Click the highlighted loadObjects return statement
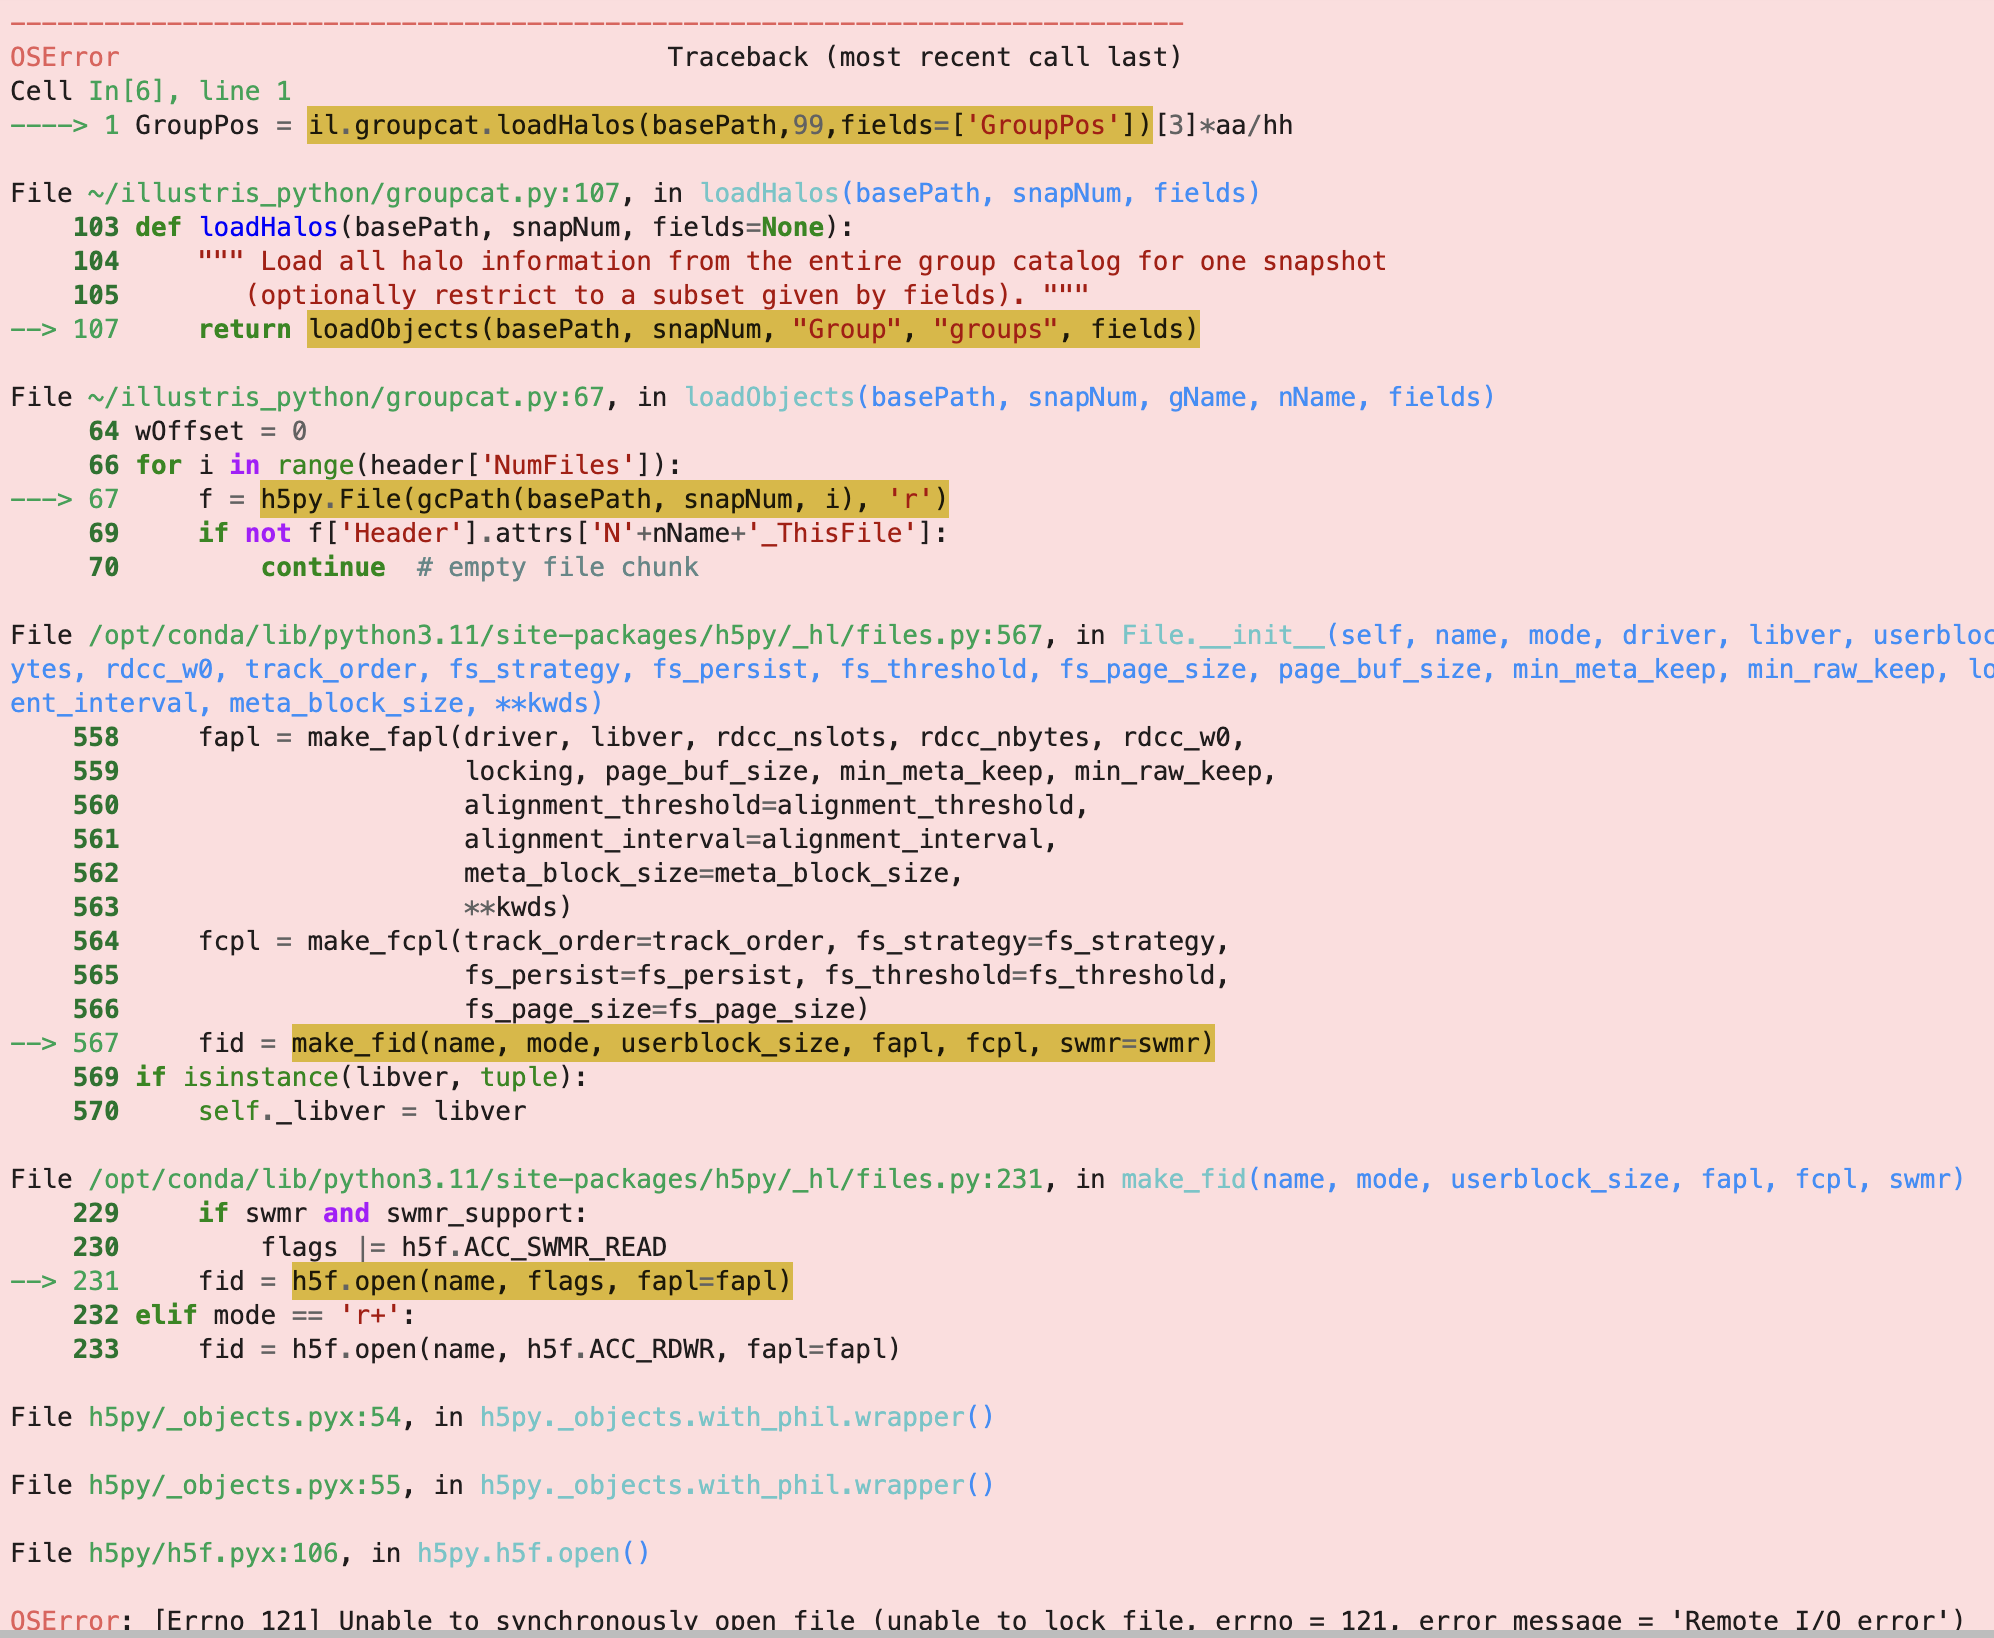 (x=753, y=328)
